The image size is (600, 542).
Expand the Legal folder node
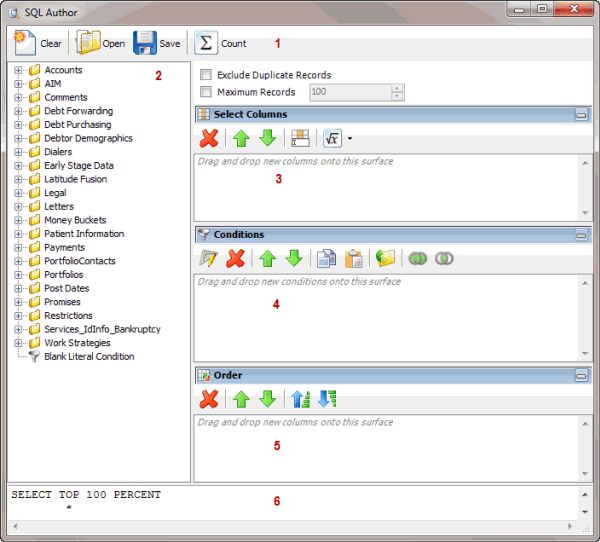click(x=18, y=193)
